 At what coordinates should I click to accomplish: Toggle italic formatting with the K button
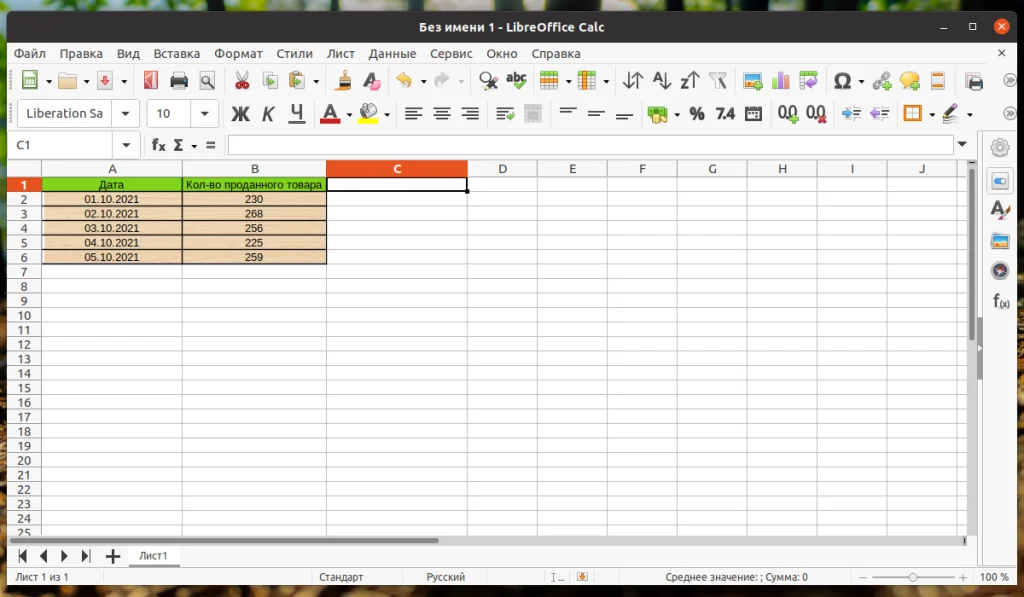267,114
